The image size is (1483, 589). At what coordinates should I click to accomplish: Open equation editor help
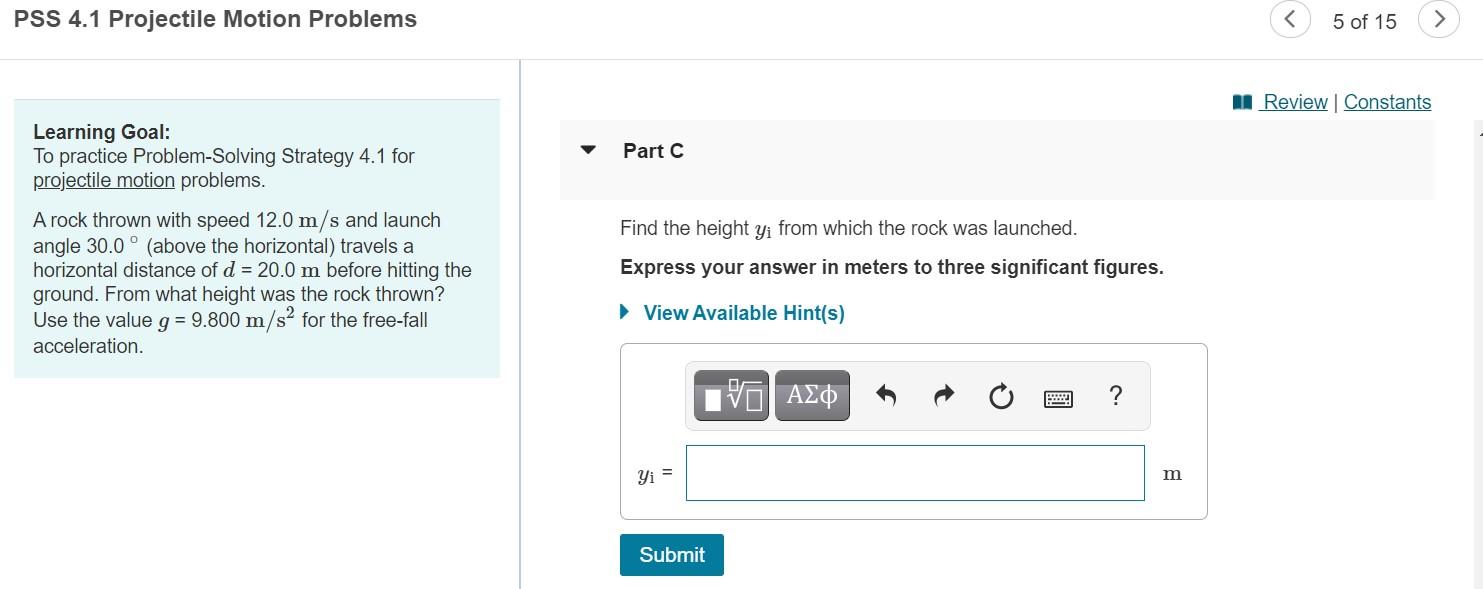[x=1117, y=395]
